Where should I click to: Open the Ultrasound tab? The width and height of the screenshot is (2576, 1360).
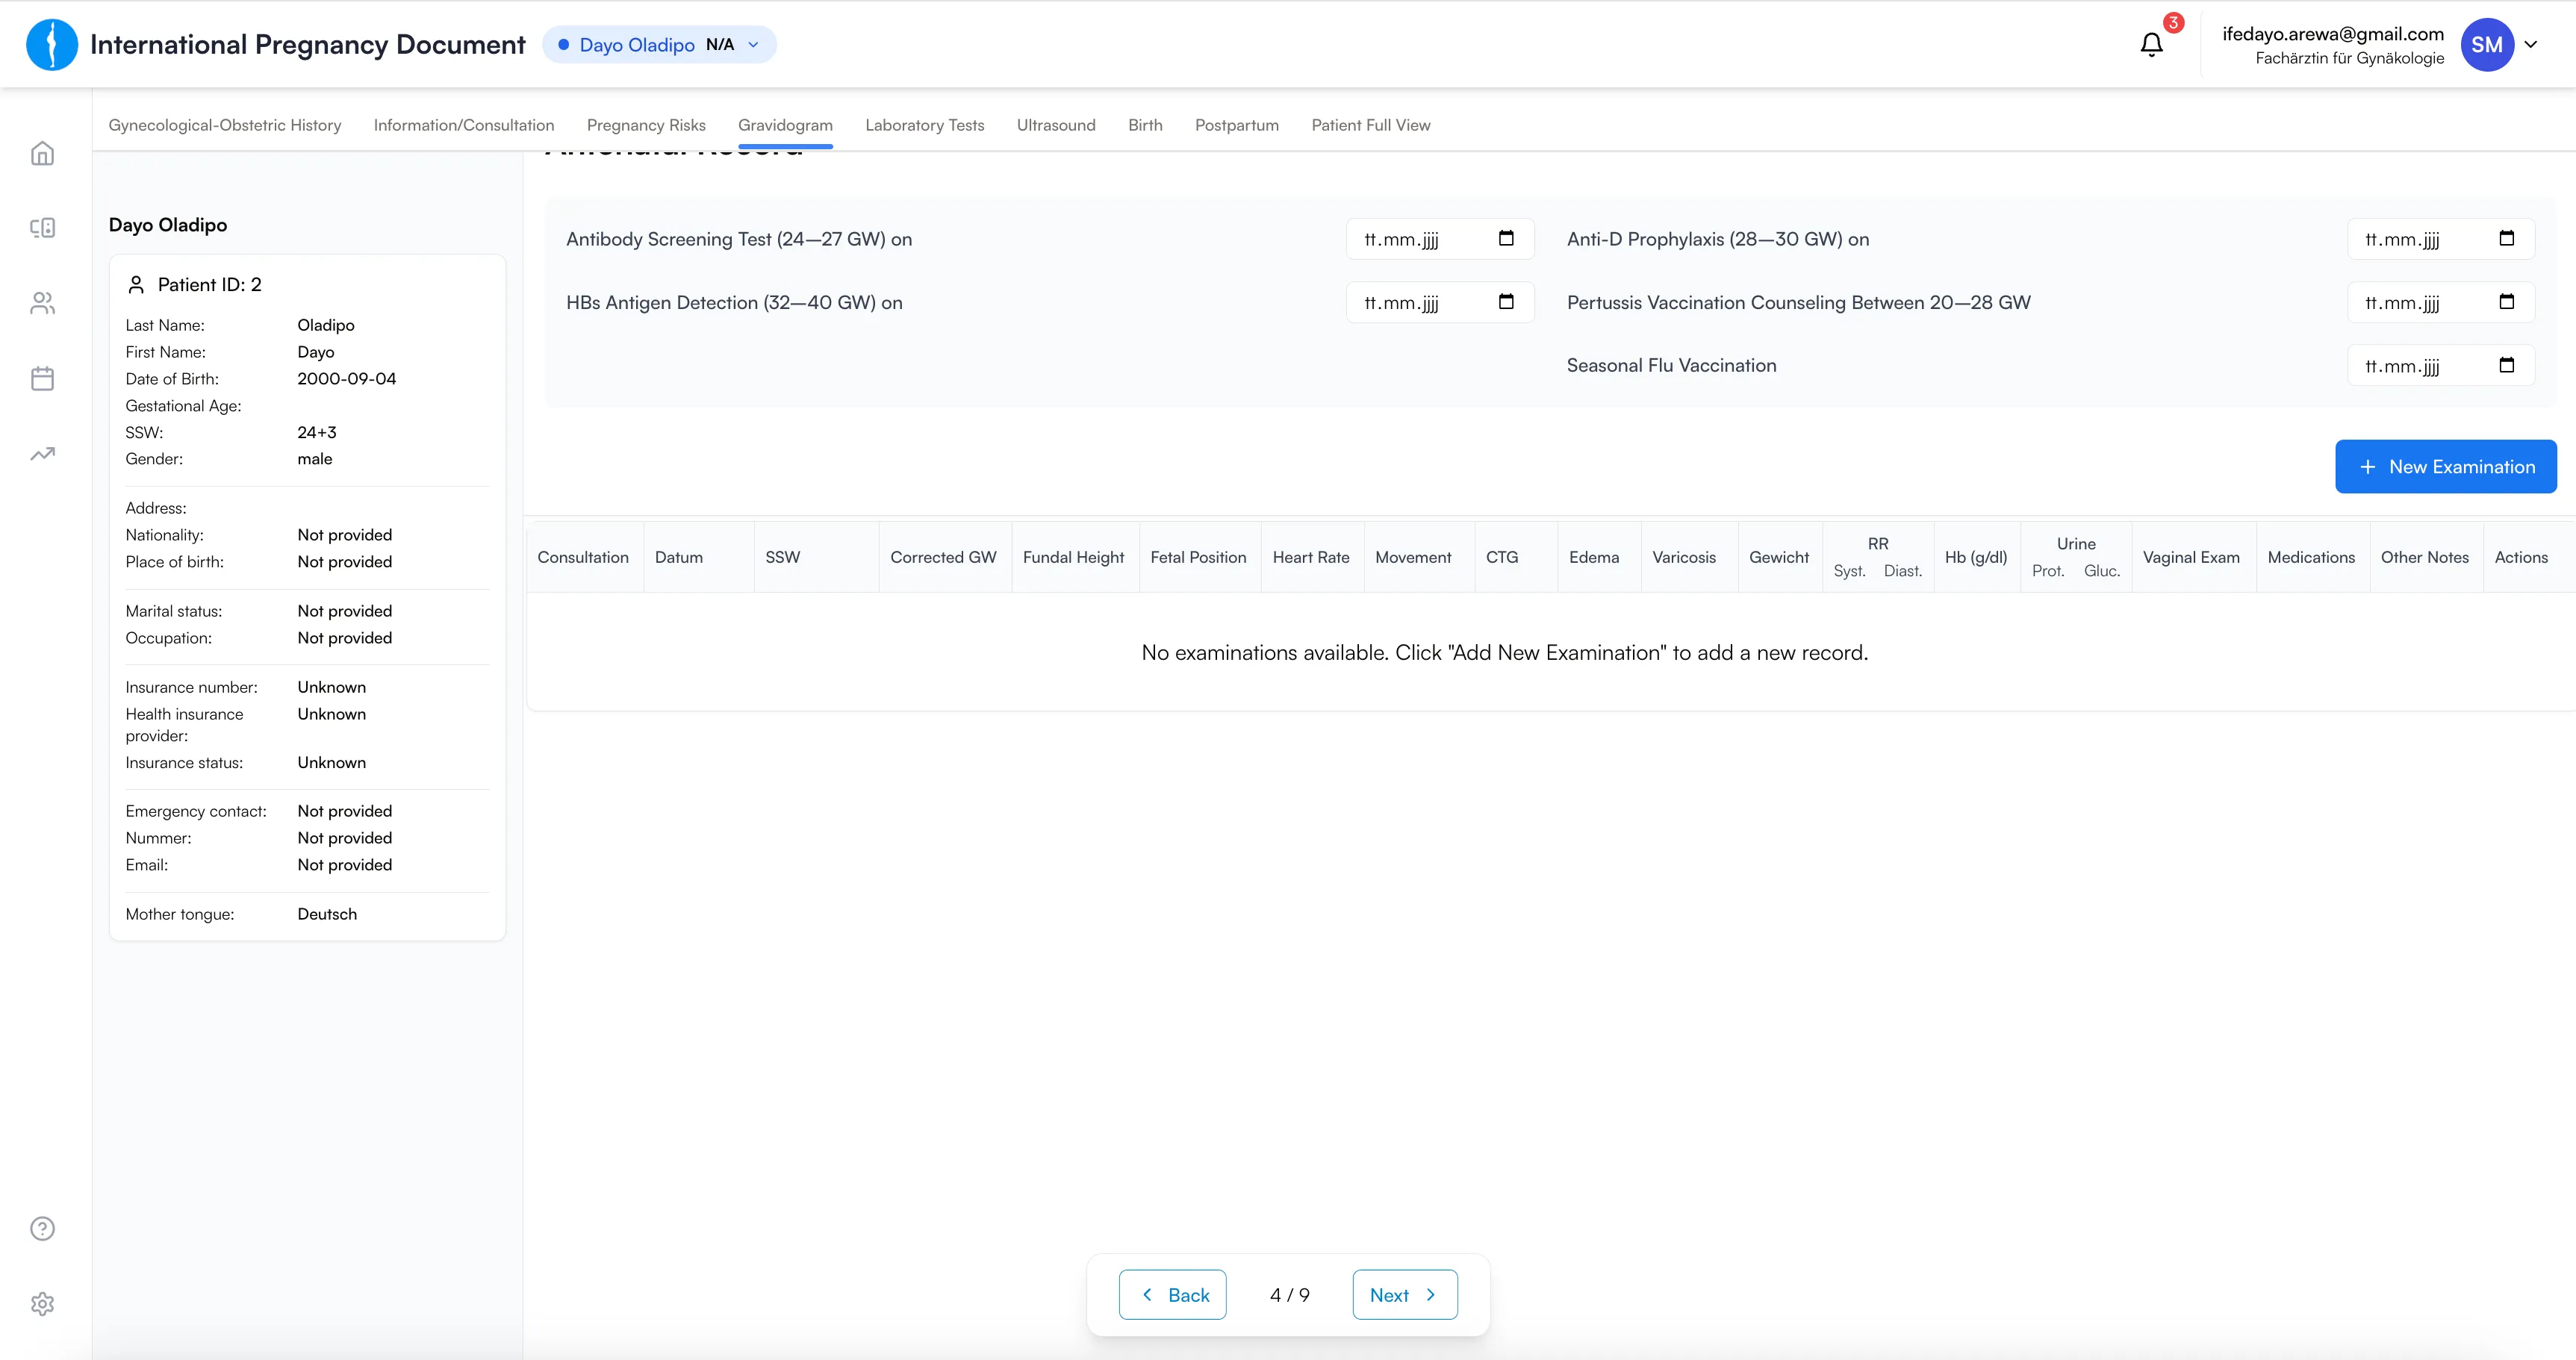coord(1055,125)
